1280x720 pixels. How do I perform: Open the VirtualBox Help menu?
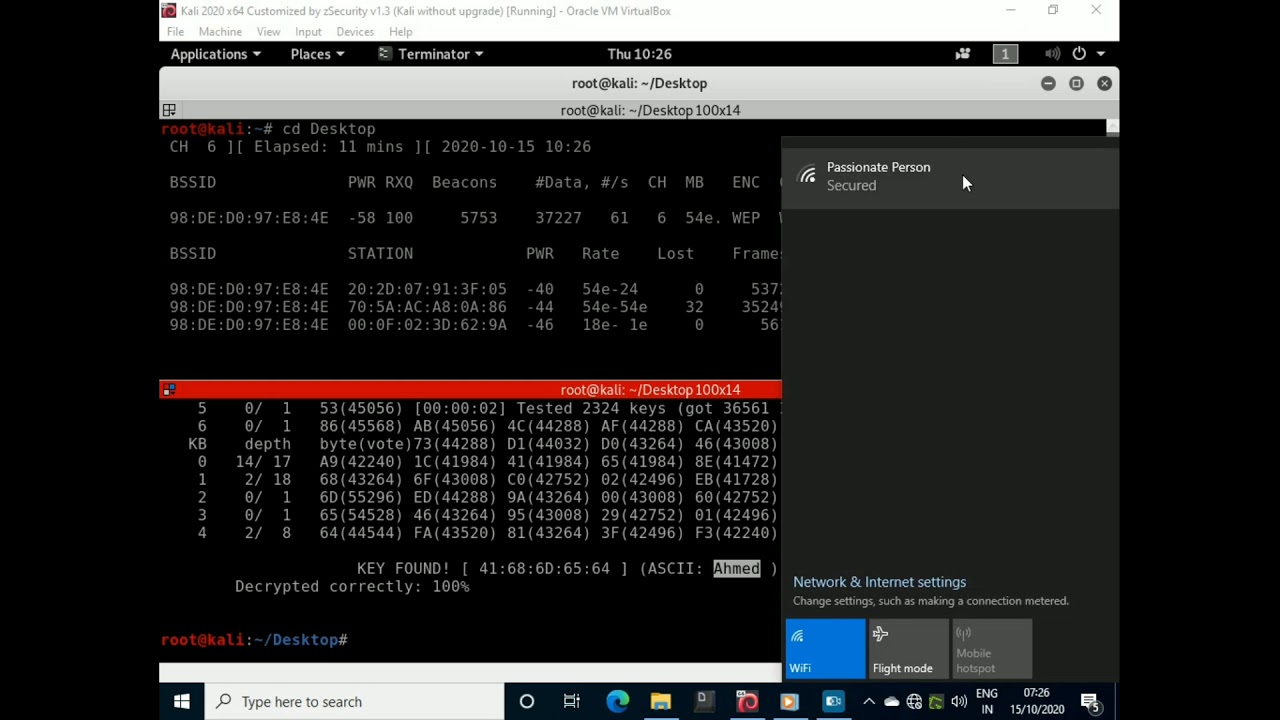coord(400,32)
